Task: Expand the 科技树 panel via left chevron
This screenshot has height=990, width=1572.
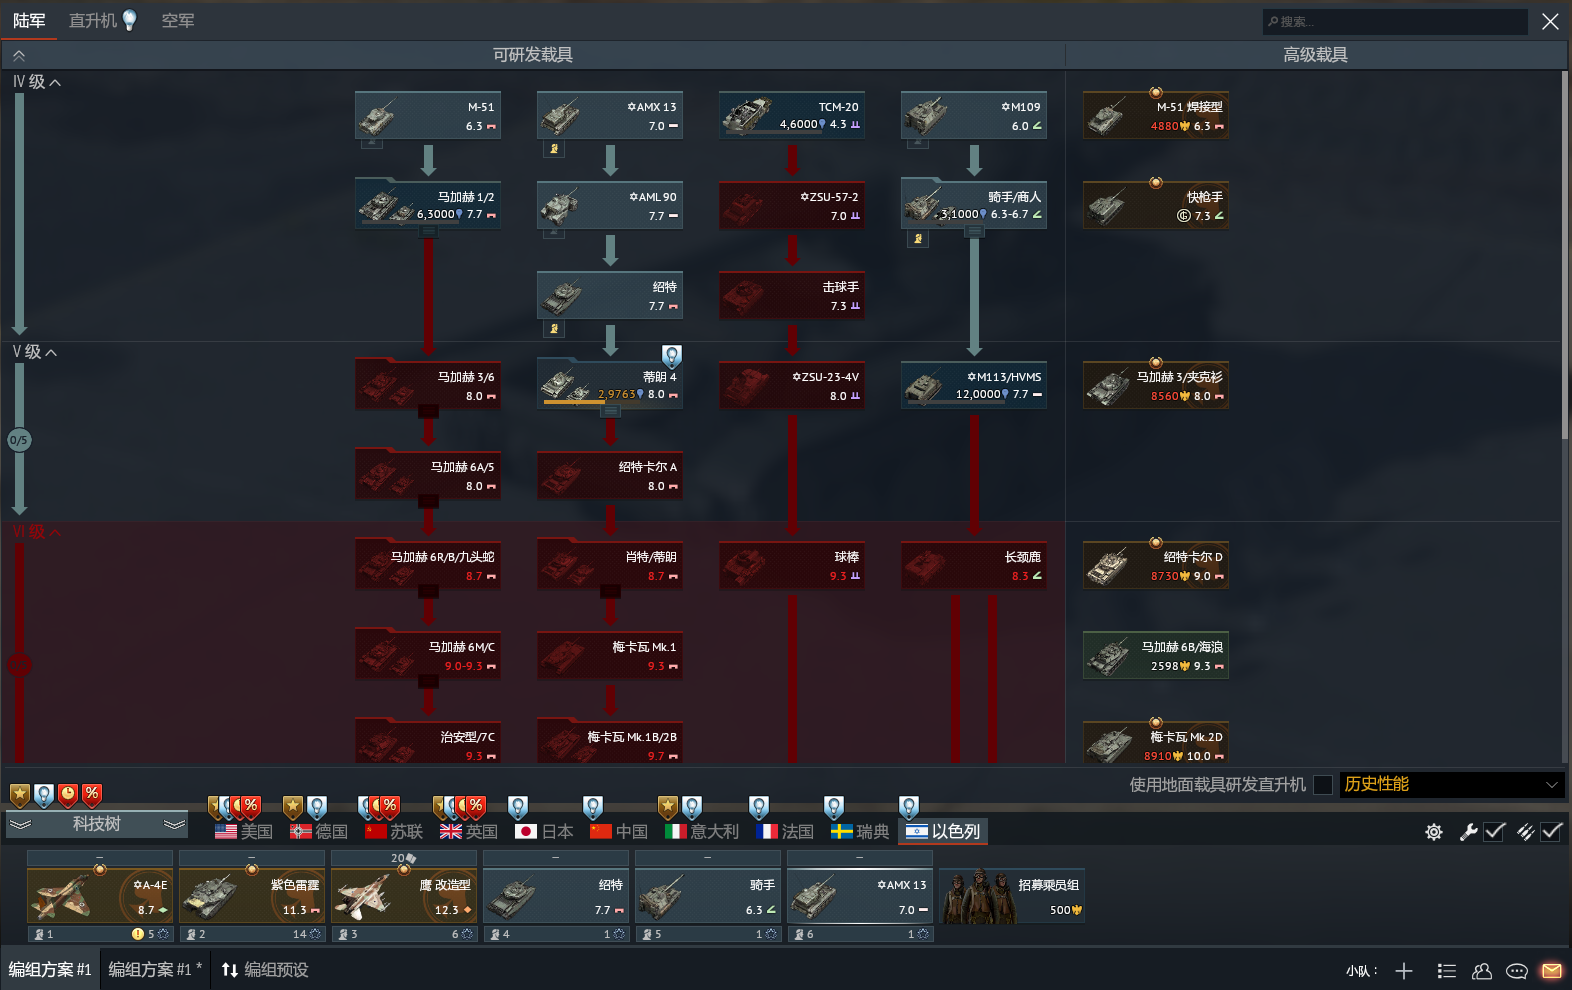Action: point(21,825)
